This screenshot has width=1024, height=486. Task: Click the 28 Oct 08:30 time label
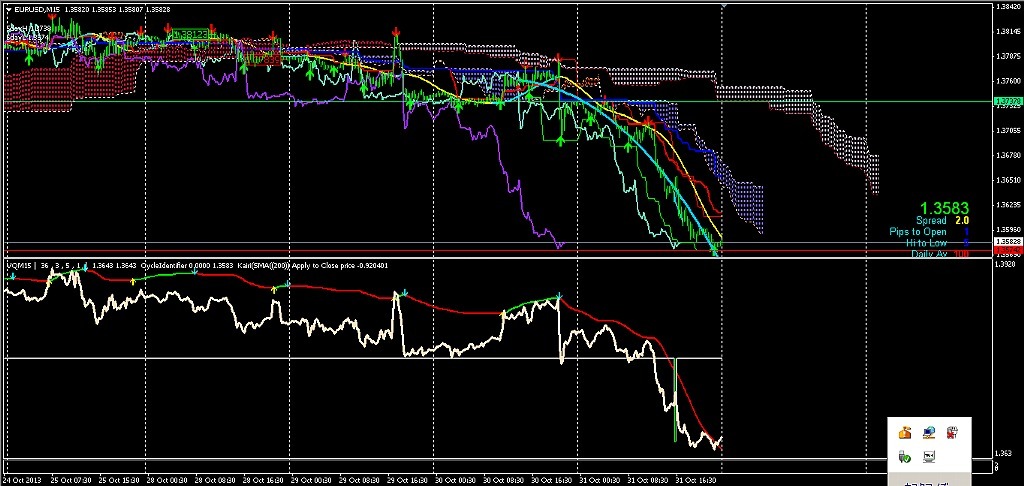[216, 480]
